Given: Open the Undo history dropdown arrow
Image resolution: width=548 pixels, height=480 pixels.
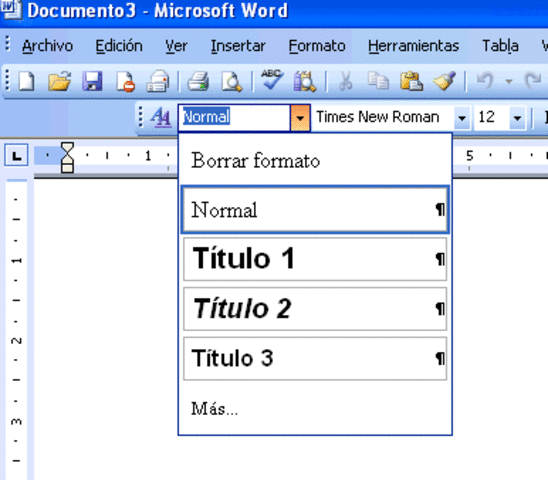Looking at the screenshot, I should click(x=509, y=81).
